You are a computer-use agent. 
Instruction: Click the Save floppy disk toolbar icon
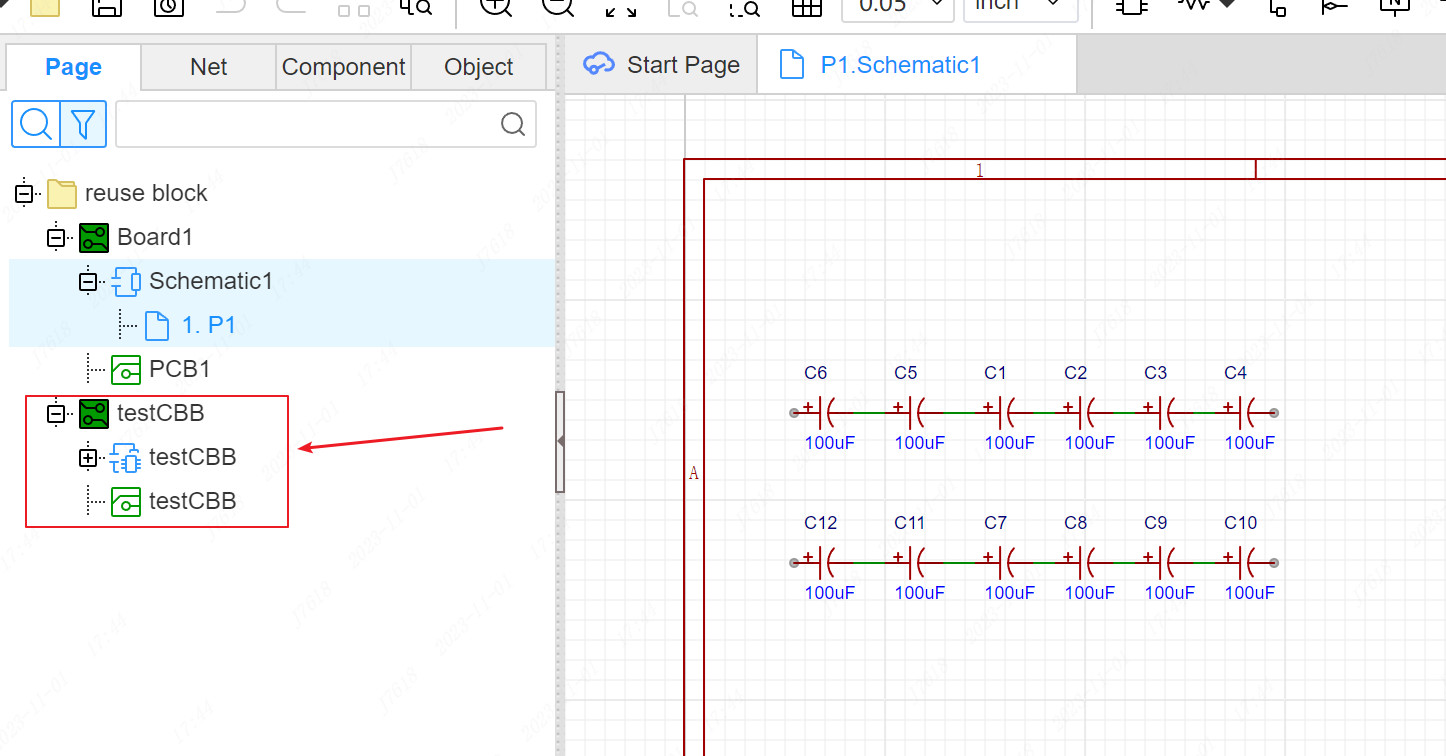[107, 6]
